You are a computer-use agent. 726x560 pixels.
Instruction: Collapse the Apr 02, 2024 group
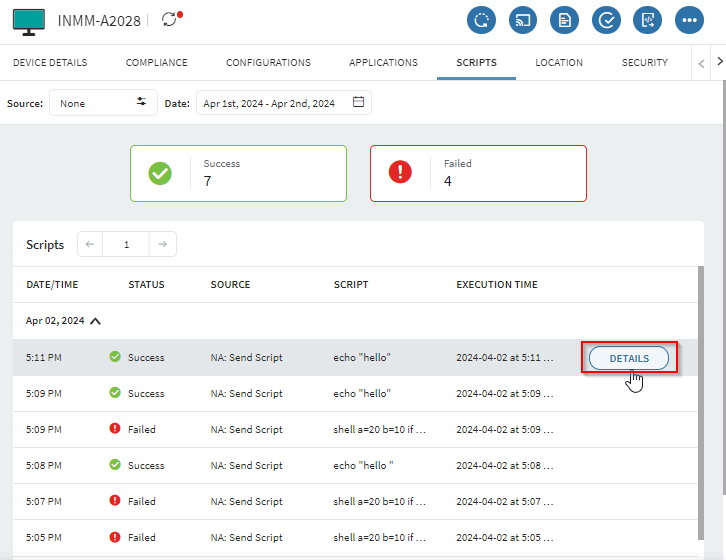coord(96,321)
